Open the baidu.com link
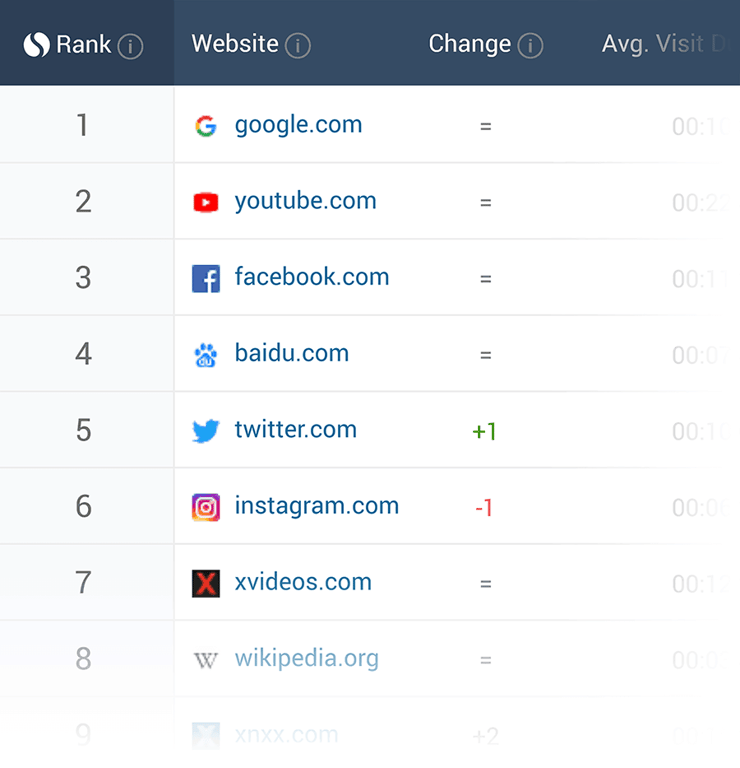Viewport: 740px width, 768px height. [x=291, y=353]
